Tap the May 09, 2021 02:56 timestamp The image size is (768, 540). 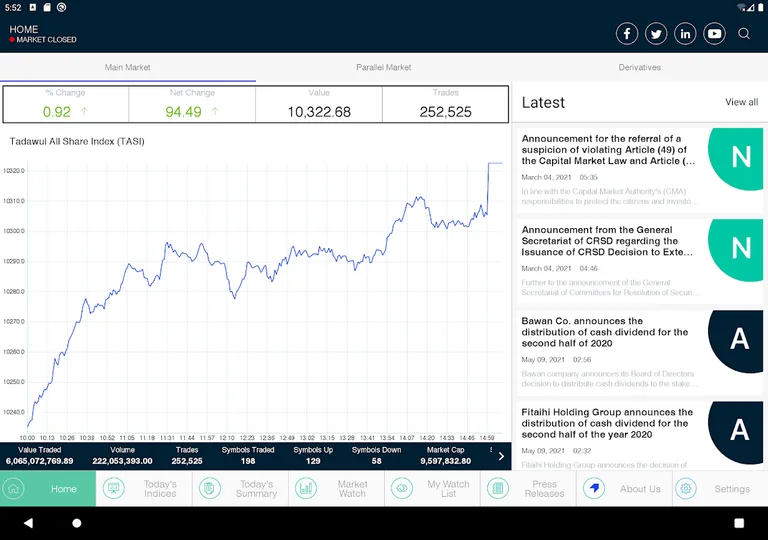pos(556,360)
